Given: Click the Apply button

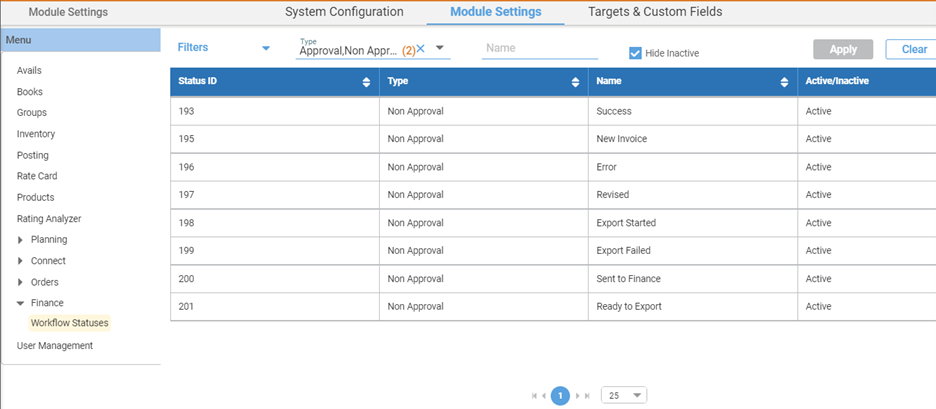Looking at the screenshot, I should point(843,50).
